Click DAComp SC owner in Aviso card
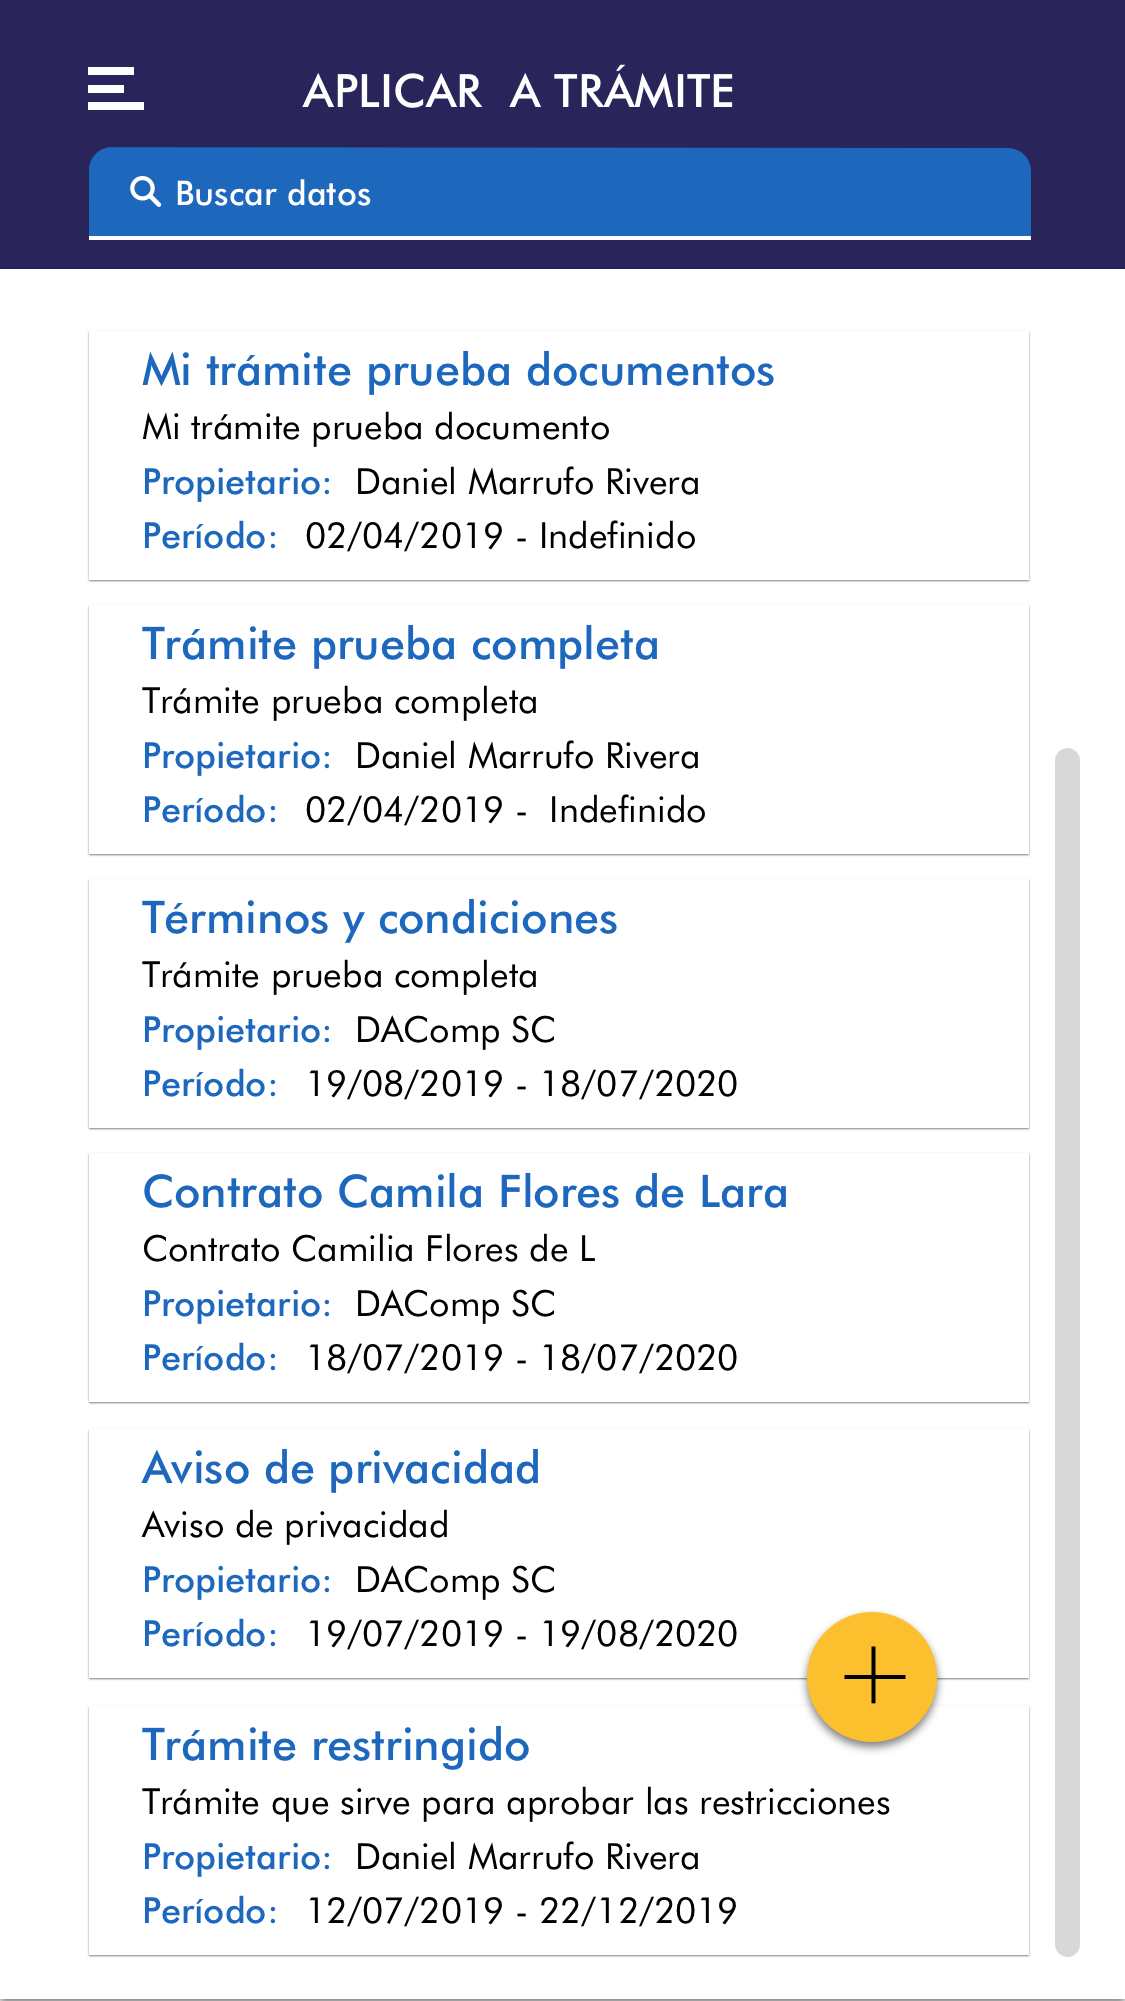The height and width of the screenshot is (2001, 1125). click(455, 1580)
